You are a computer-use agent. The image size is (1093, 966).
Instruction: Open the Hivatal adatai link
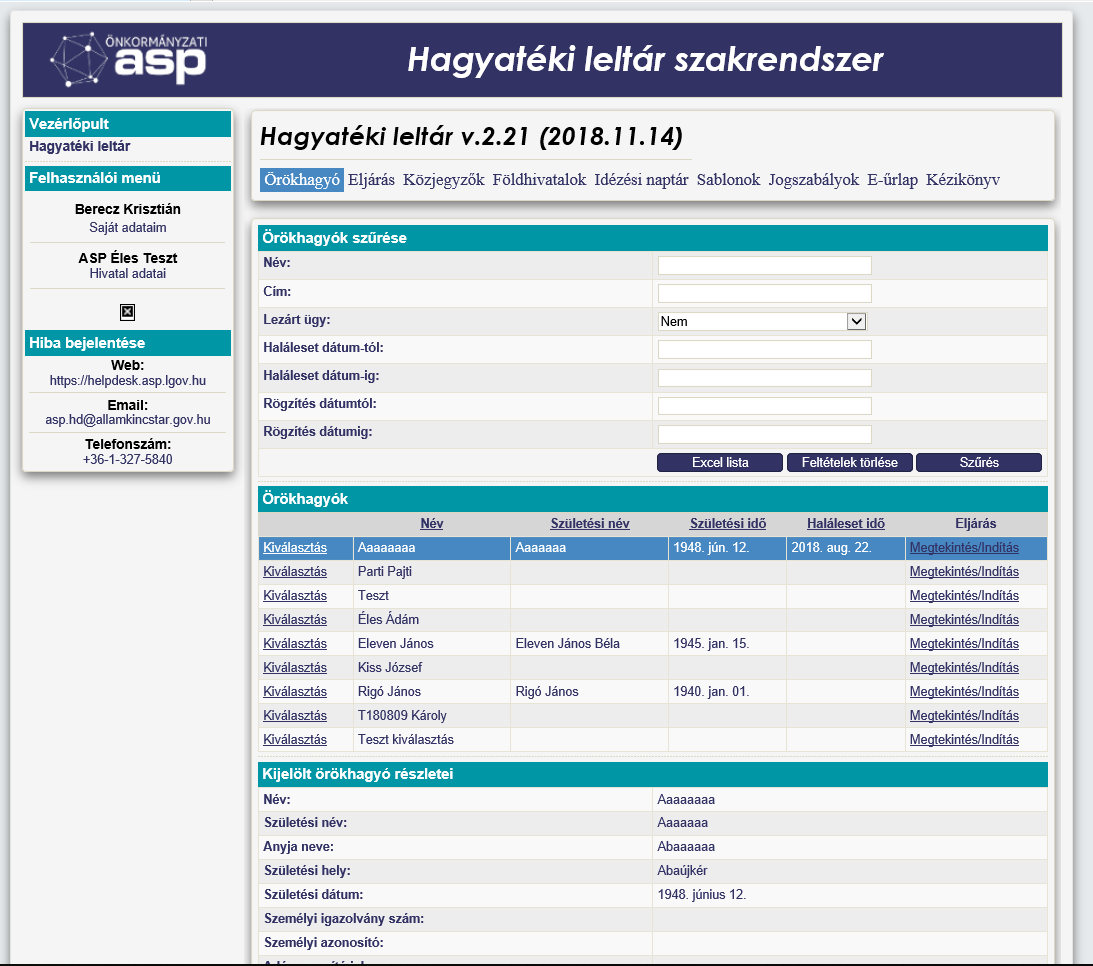pos(128,274)
